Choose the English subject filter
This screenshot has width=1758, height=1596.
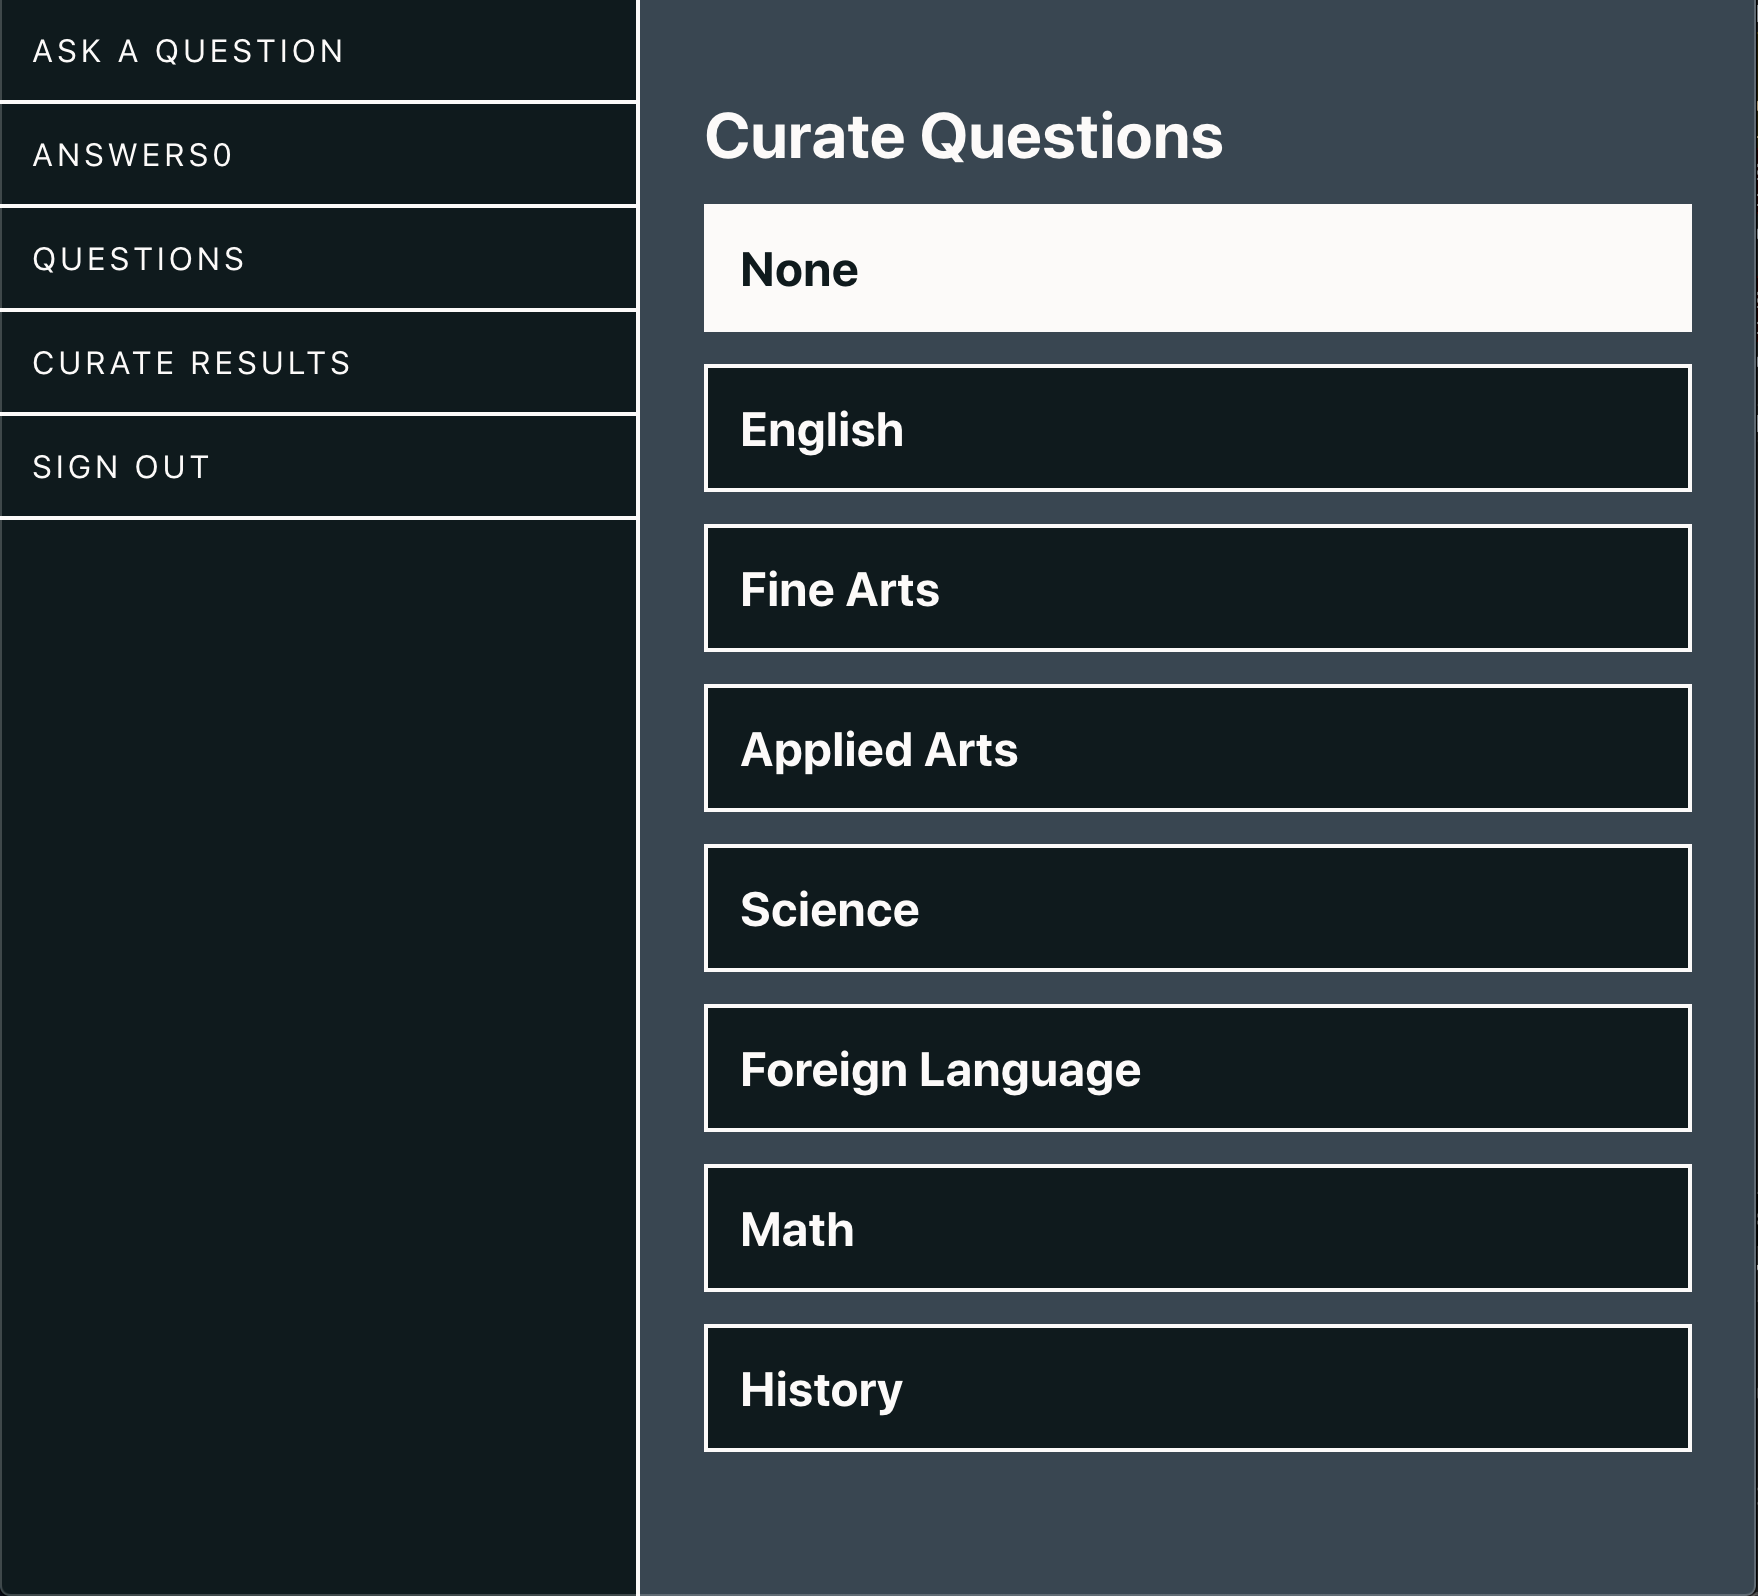[x=1197, y=428]
